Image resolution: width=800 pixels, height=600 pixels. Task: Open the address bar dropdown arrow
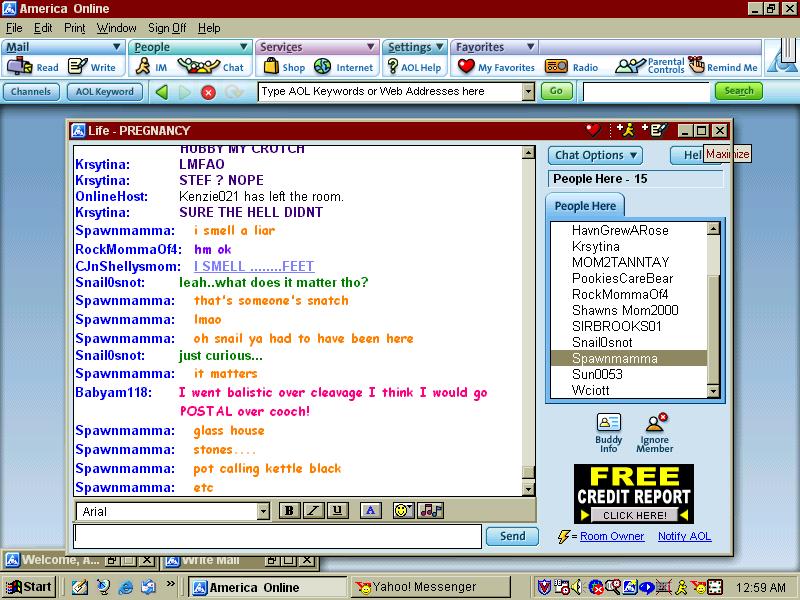click(x=529, y=92)
